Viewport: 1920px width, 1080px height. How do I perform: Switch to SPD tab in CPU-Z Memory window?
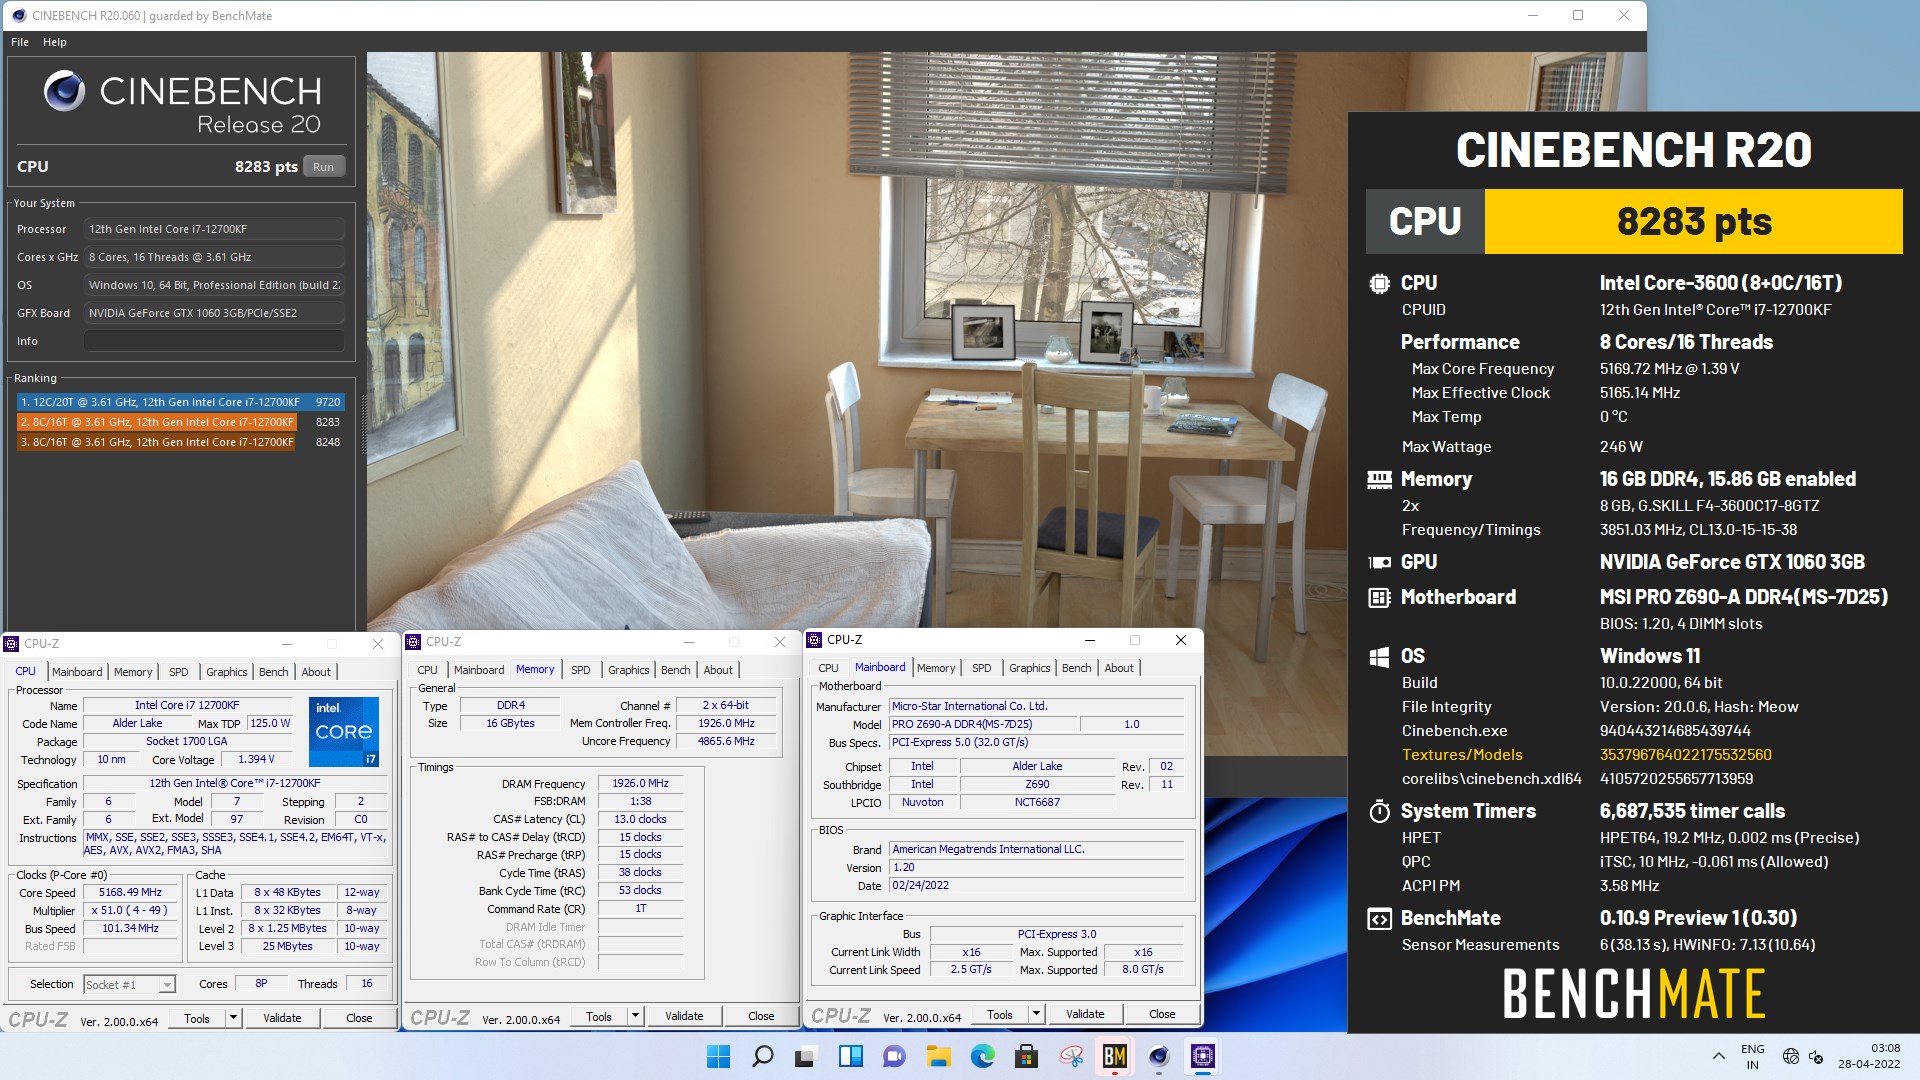tap(581, 670)
